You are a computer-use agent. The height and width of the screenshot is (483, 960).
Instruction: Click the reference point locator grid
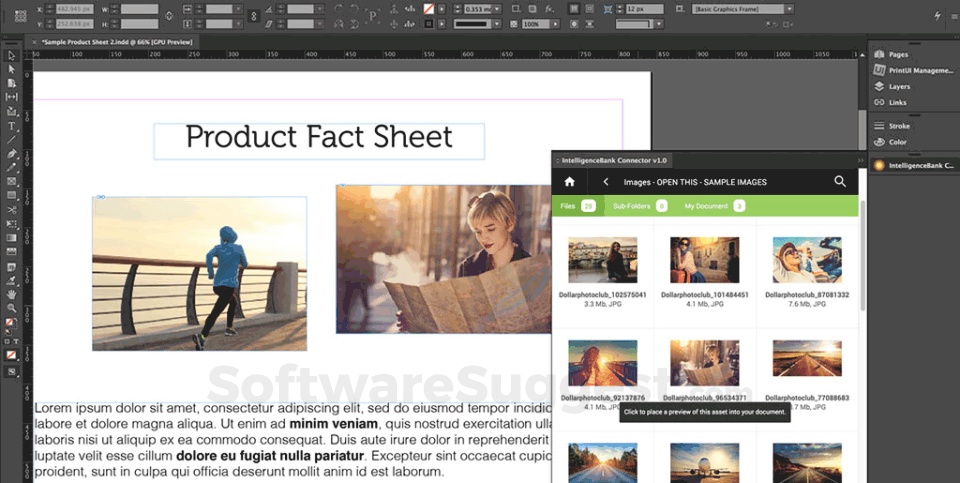click(21, 16)
